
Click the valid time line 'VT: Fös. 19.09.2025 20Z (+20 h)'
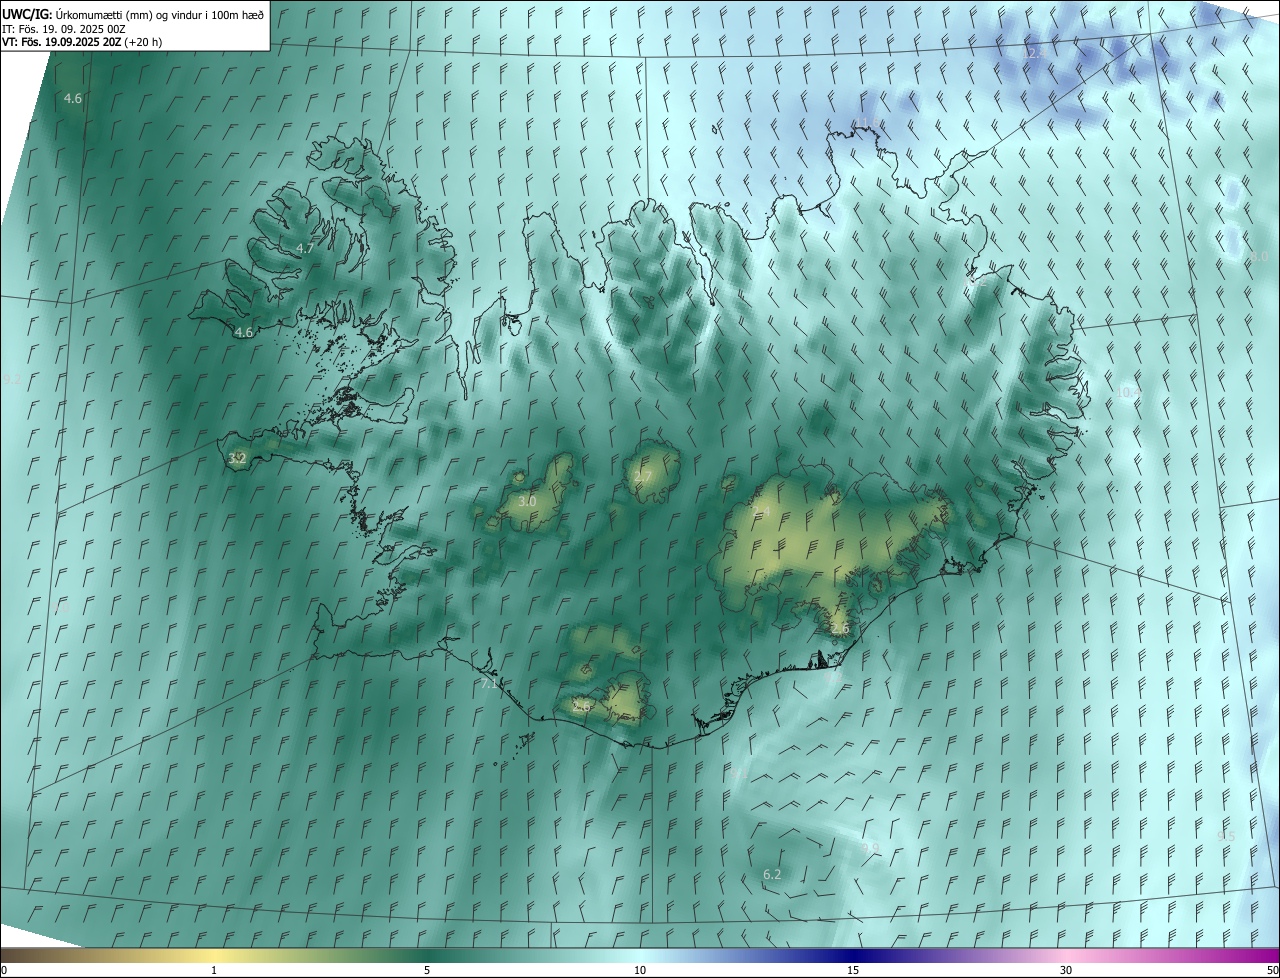pos(82,42)
